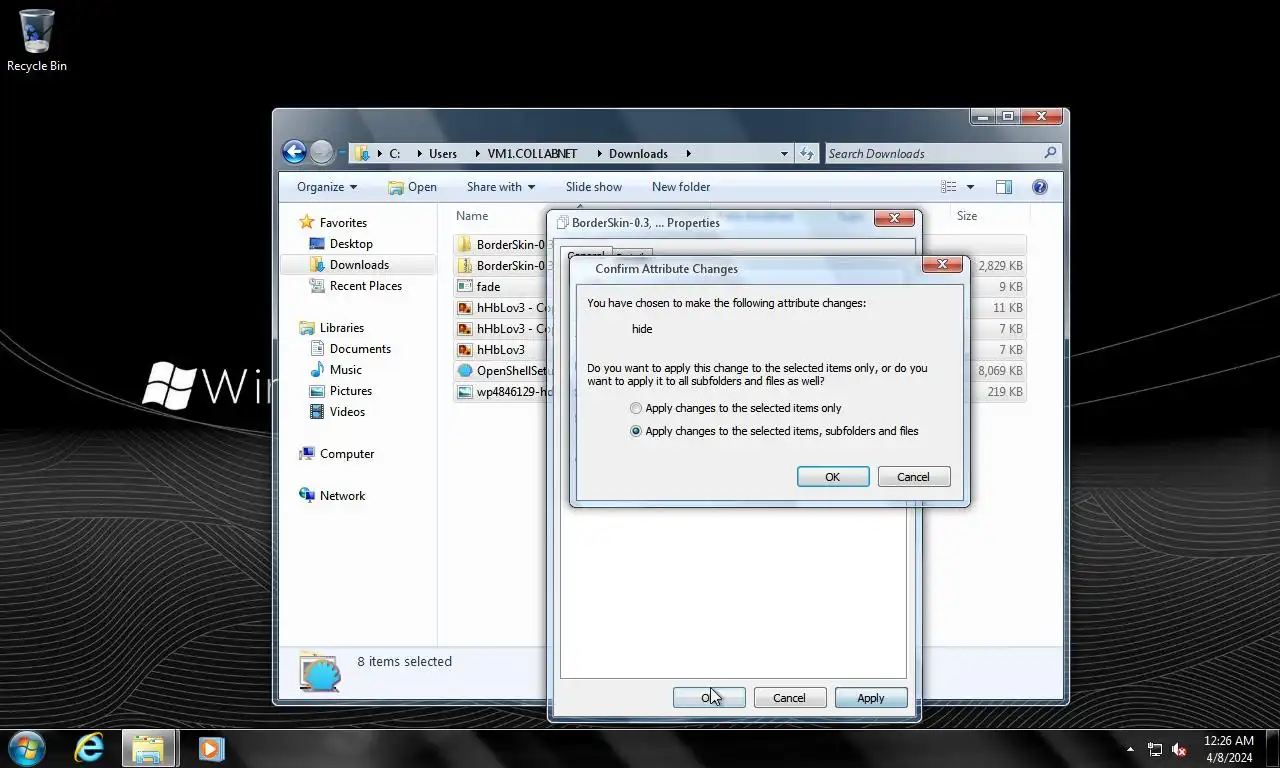Click Cancel in the Properties dialog
1280x768 pixels.
pos(789,698)
